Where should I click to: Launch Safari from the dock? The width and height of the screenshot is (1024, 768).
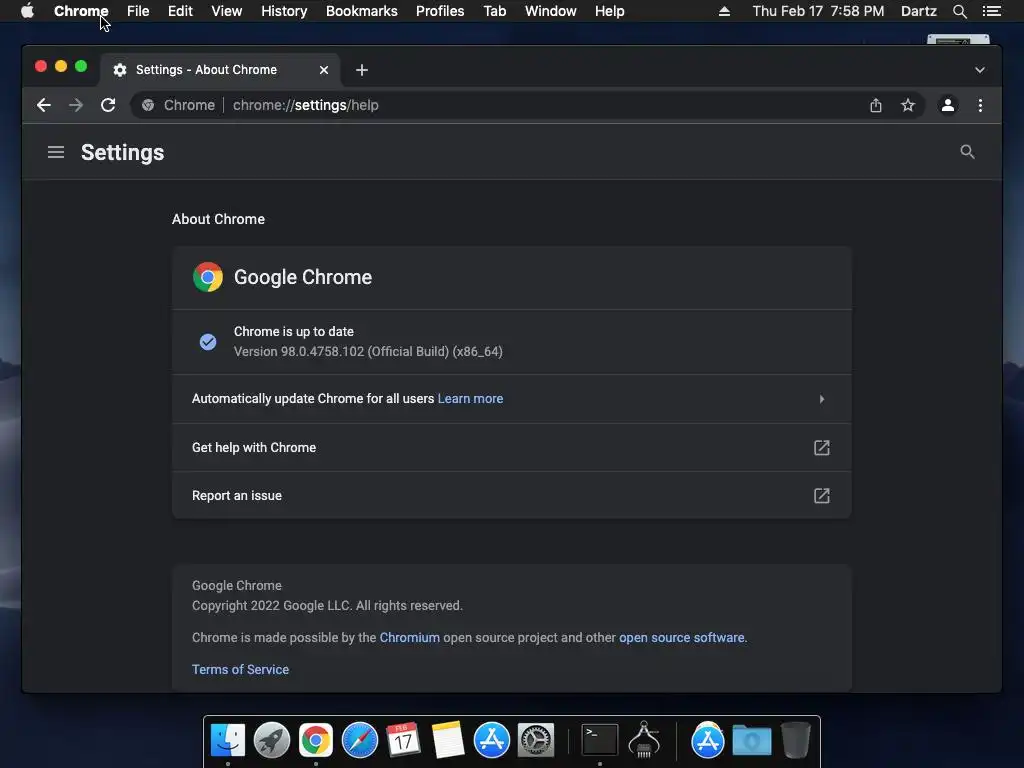[360, 740]
